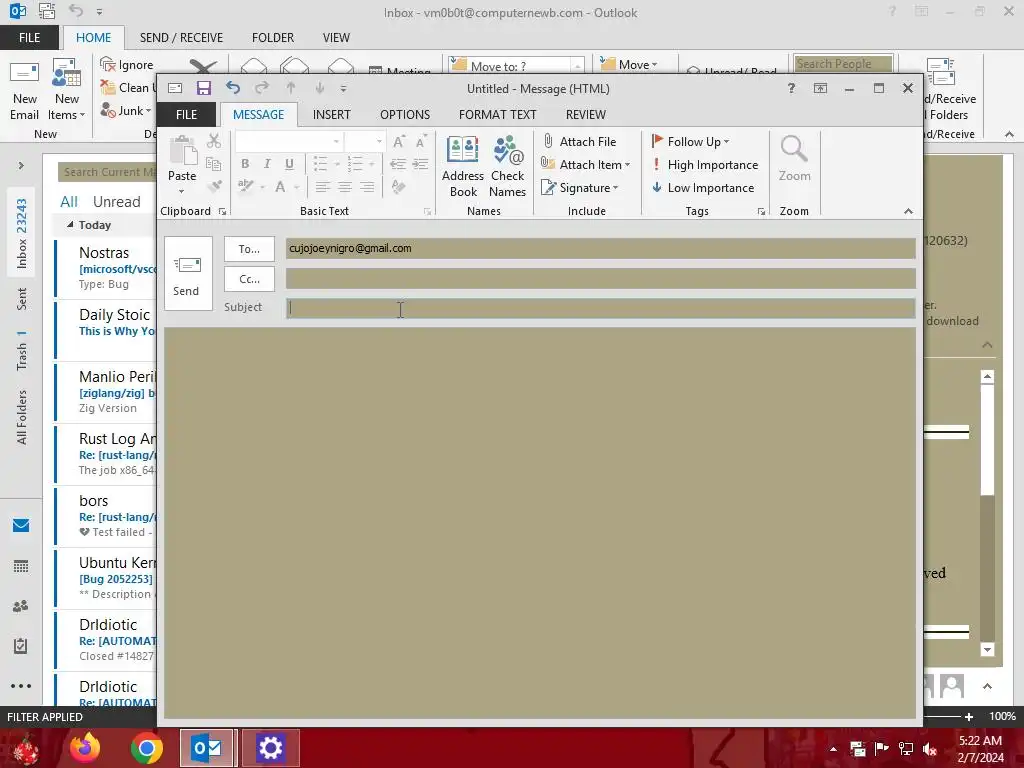Click the Copy icon
The image size is (1024, 768).
(x=214, y=164)
